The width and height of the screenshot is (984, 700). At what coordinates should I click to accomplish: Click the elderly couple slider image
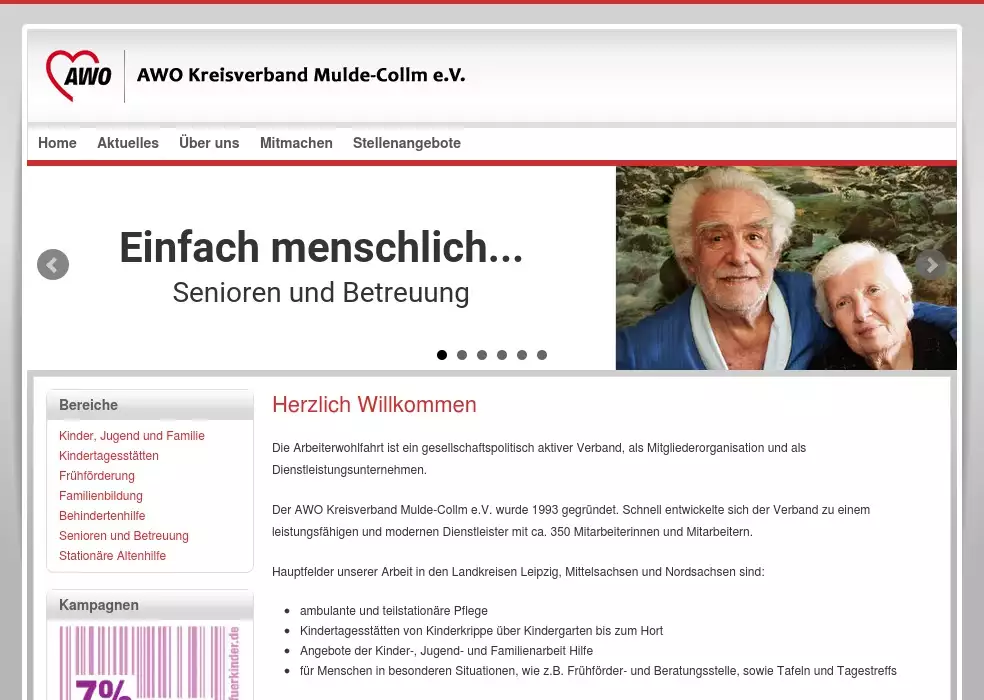pos(785,268)
